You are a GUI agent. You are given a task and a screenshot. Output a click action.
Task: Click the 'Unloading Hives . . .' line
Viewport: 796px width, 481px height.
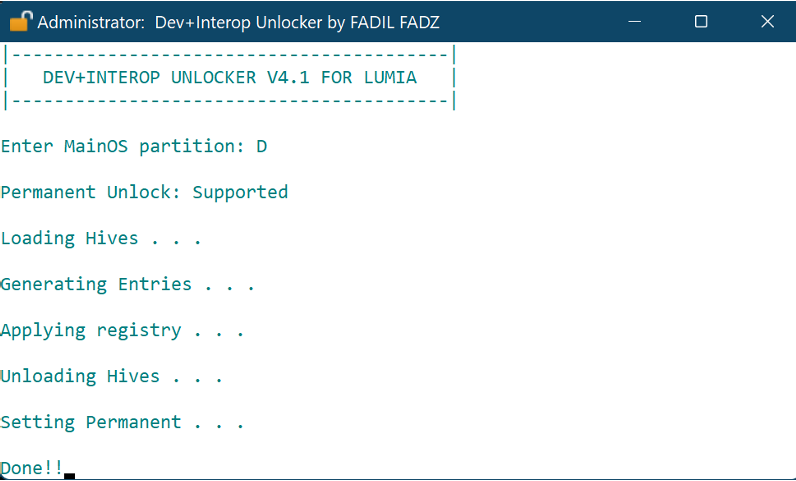coord(111,376)
